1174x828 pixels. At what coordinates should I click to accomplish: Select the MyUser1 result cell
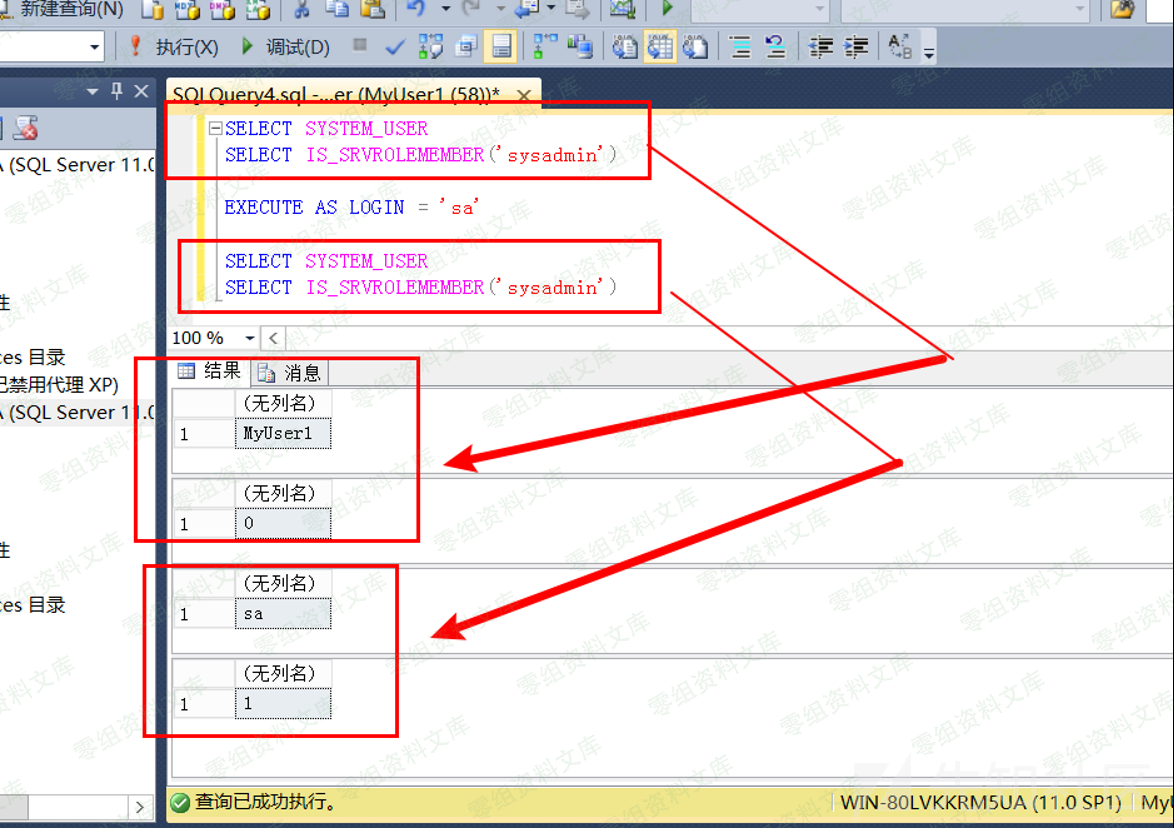pyautogui.click(x=282, y=434)
